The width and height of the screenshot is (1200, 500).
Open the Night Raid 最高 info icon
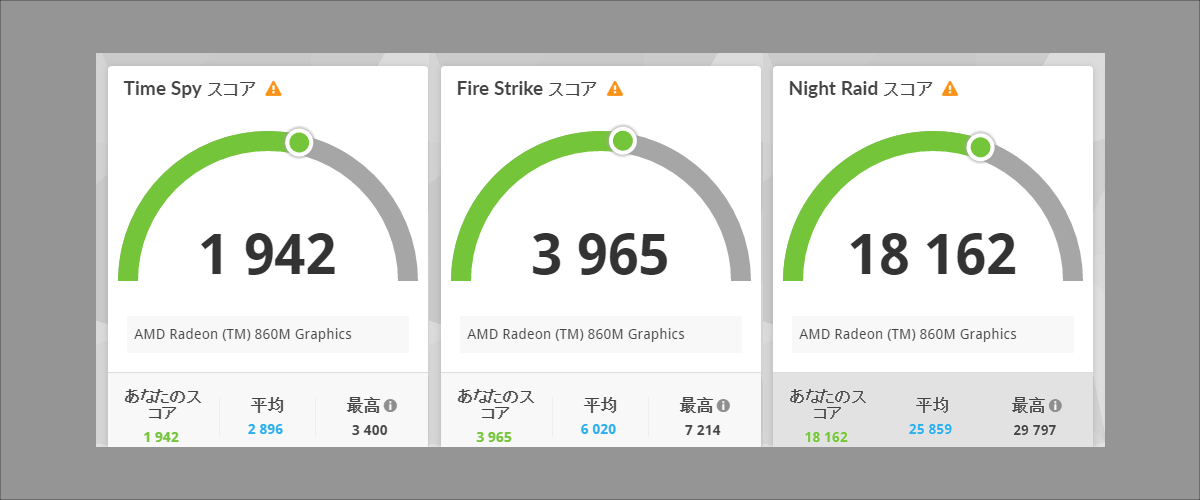pyautogui.click(x=1055, y=406)
